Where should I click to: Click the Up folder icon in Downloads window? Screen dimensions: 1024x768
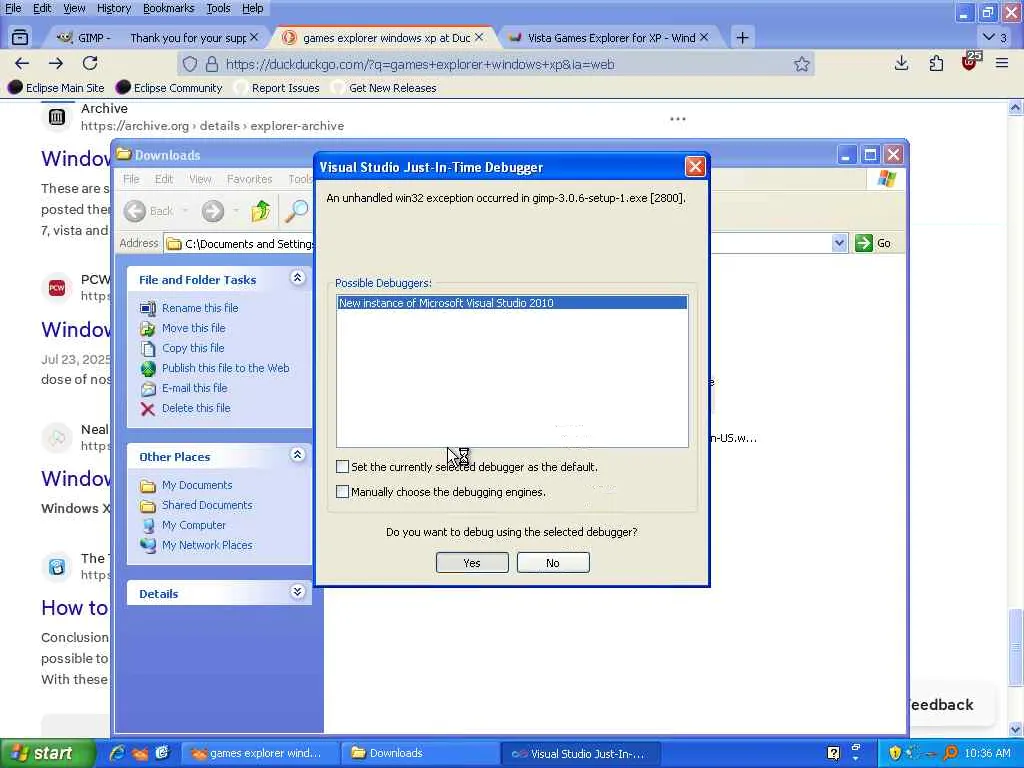[261, 210]
